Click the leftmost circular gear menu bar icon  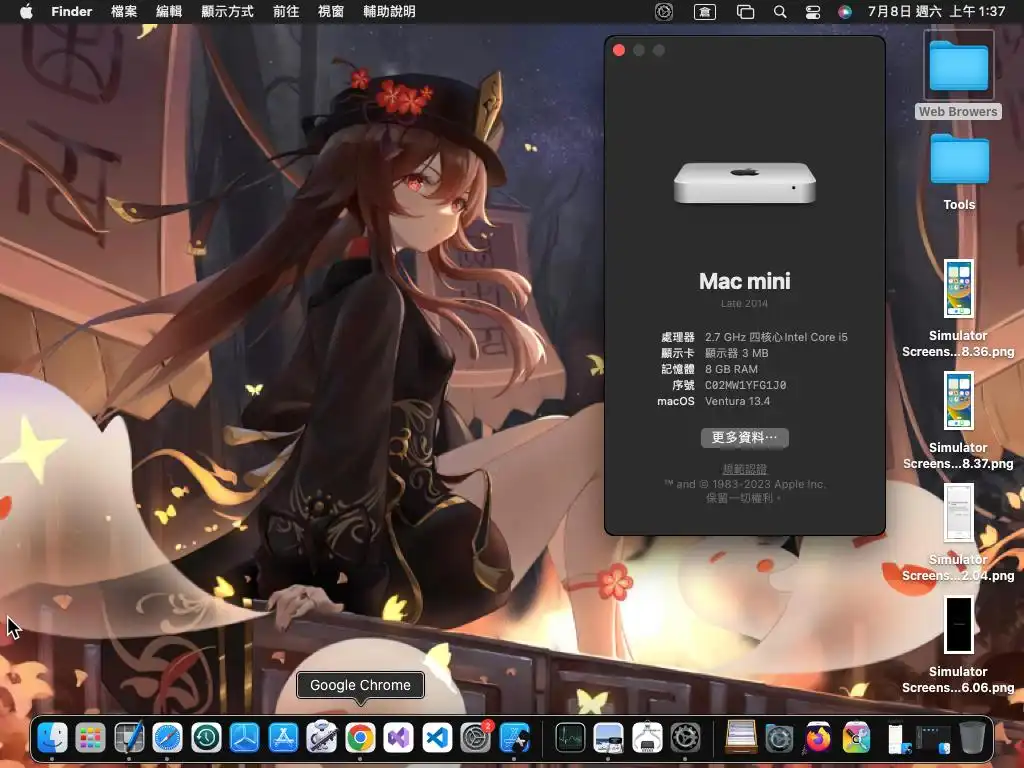(x=664, y=12)
